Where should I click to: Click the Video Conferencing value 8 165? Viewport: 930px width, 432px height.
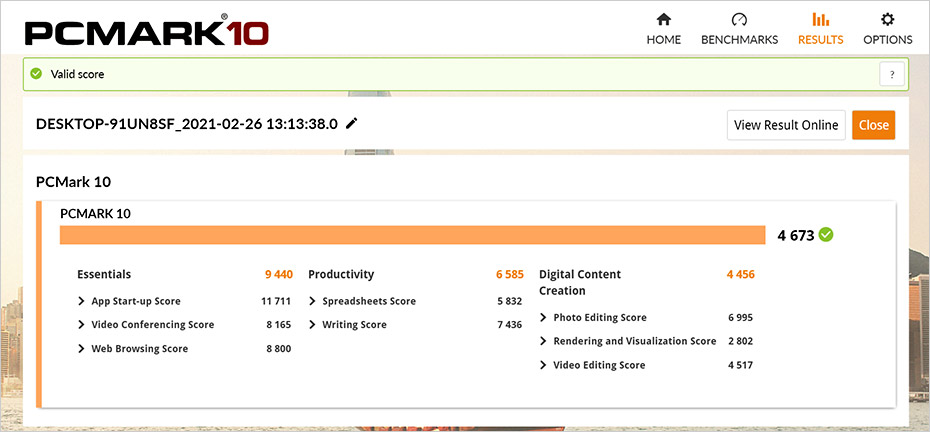click(278, 325)
